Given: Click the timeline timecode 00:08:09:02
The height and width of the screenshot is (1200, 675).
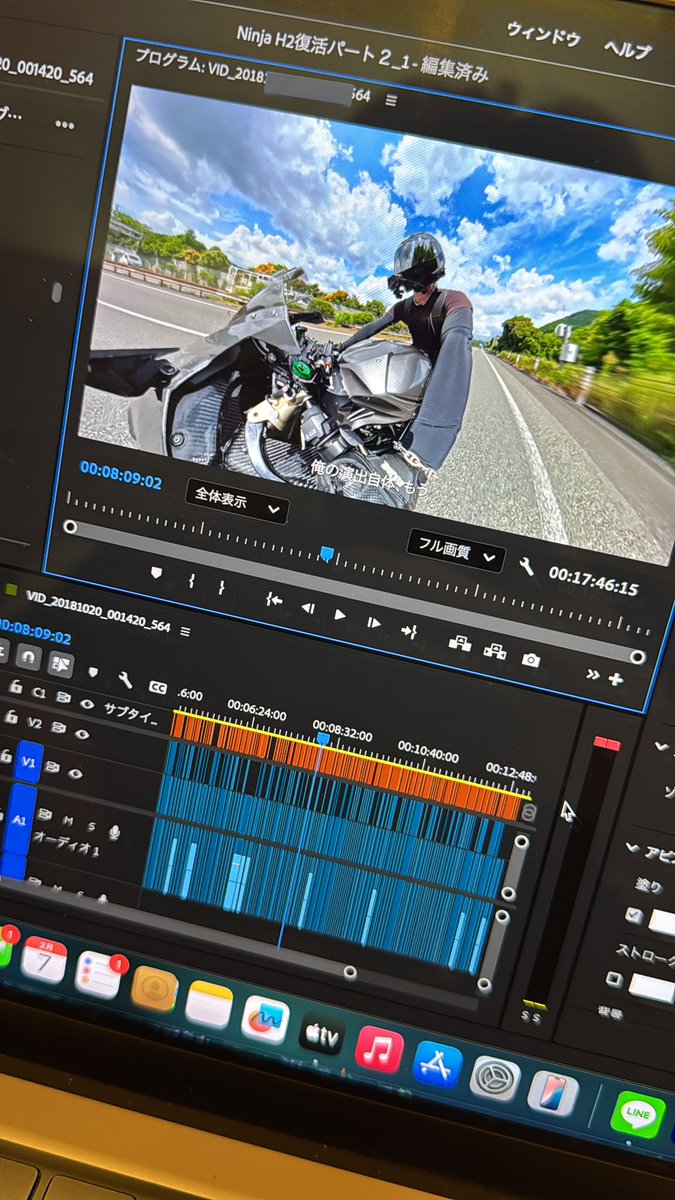Looking at the screenshot, I should point(33,632).
